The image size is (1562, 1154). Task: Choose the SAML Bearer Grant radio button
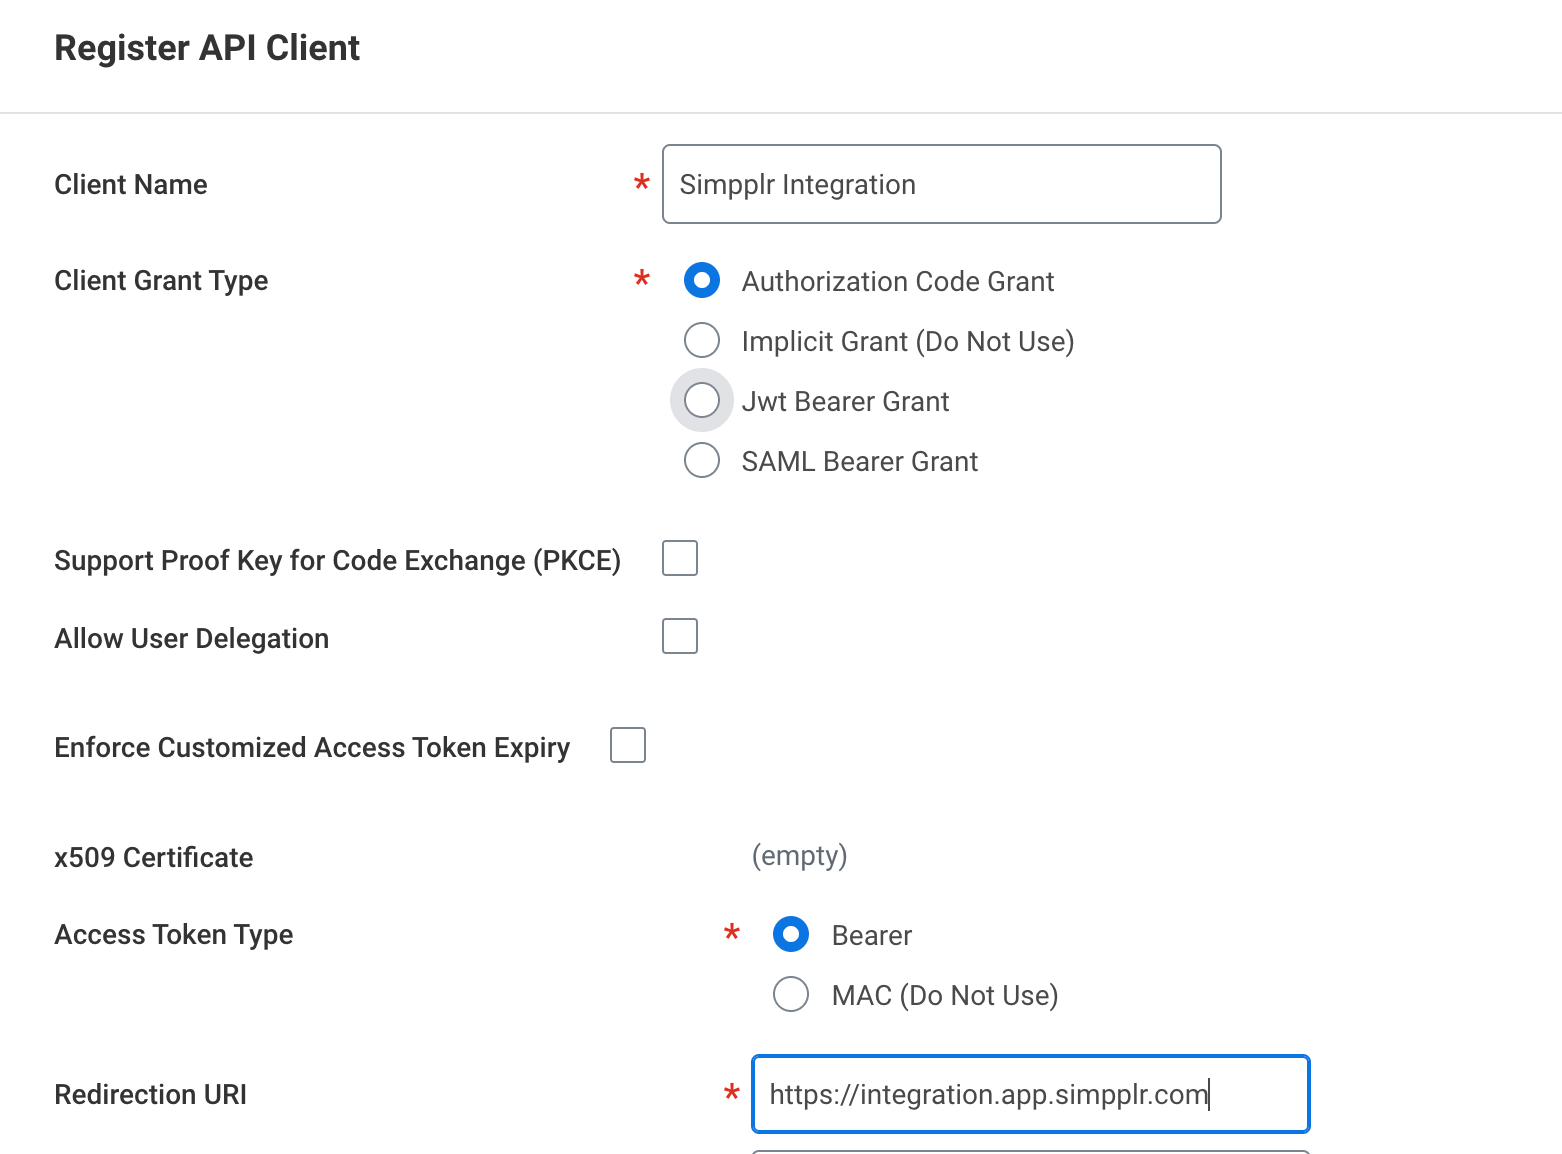(x=701, y=460)
